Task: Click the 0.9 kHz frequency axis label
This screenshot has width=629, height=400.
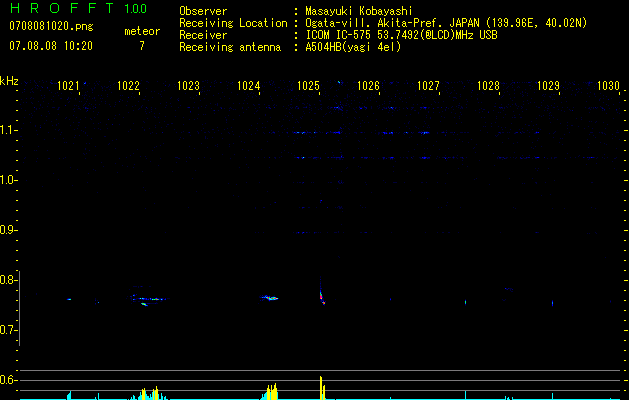Action: click(8, 230)
